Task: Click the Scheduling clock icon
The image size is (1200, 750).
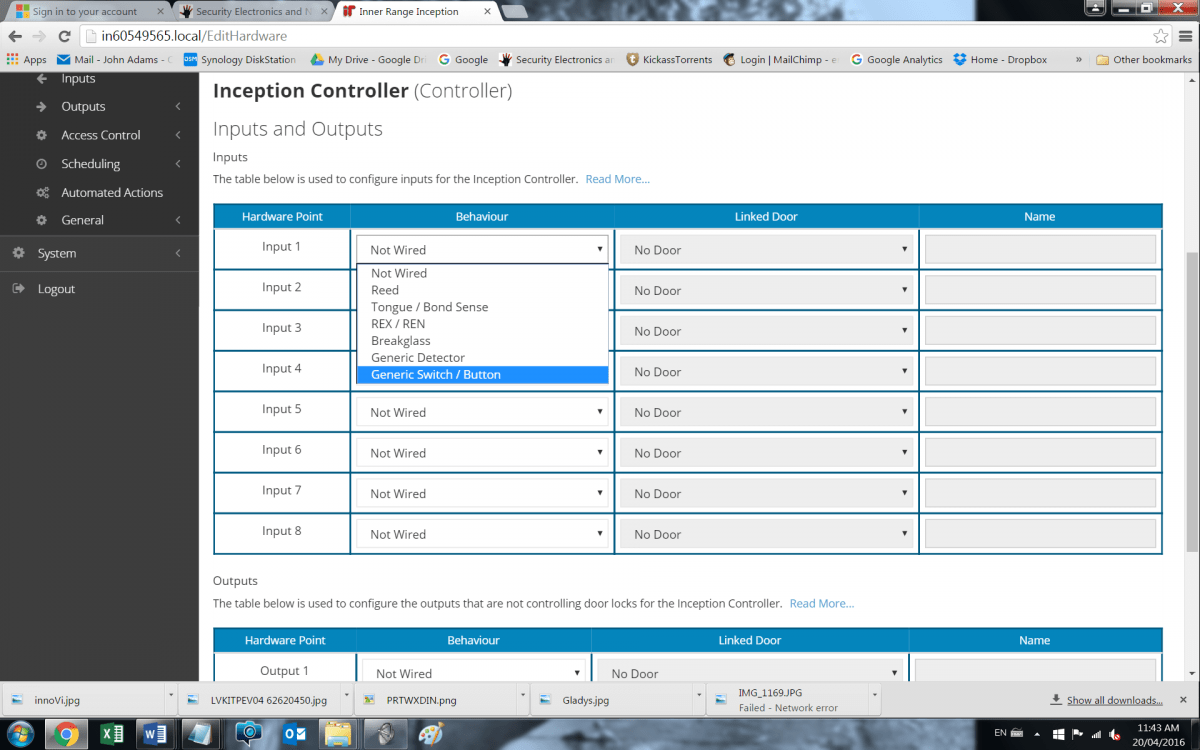Action: (42, 164)
